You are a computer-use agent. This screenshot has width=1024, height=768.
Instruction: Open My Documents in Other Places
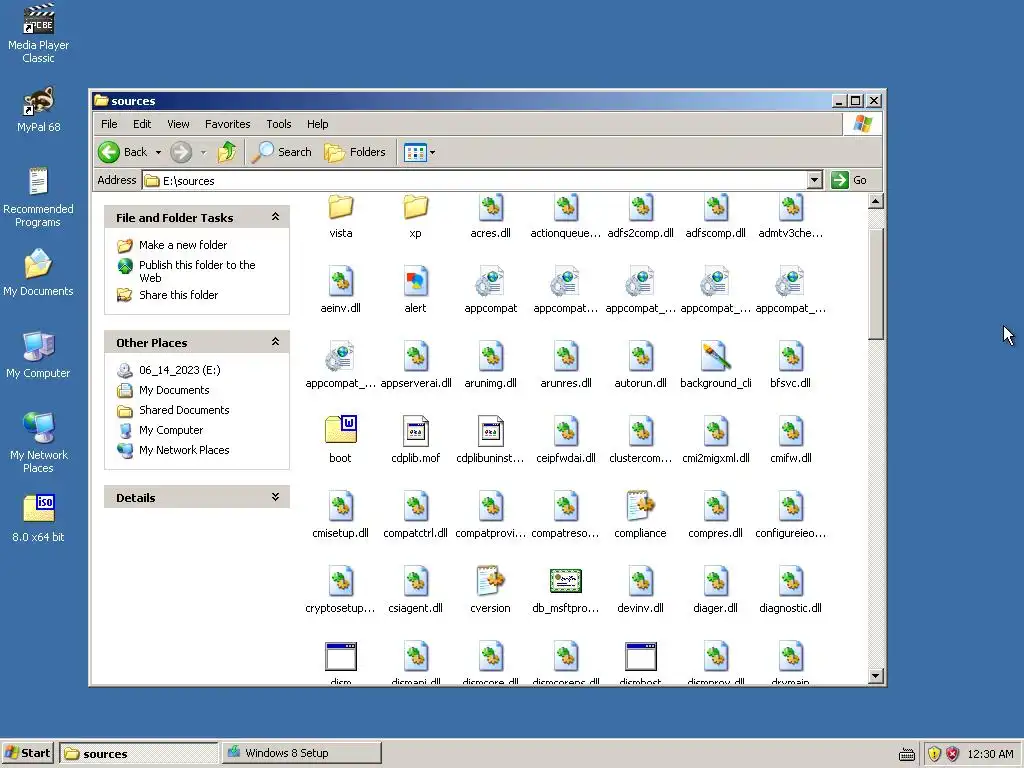(x=174, y=391)
